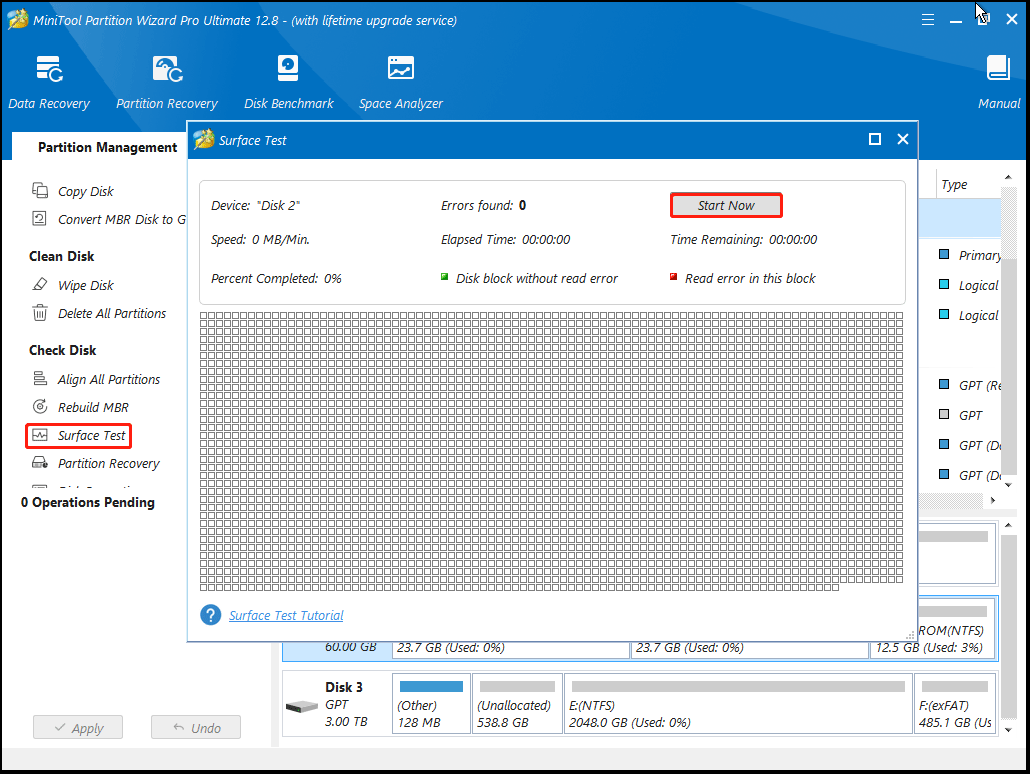Click the Surface Test dialog logo icon
The height and width of the screenshot is (774, 1030).
(x=204, y=139)
